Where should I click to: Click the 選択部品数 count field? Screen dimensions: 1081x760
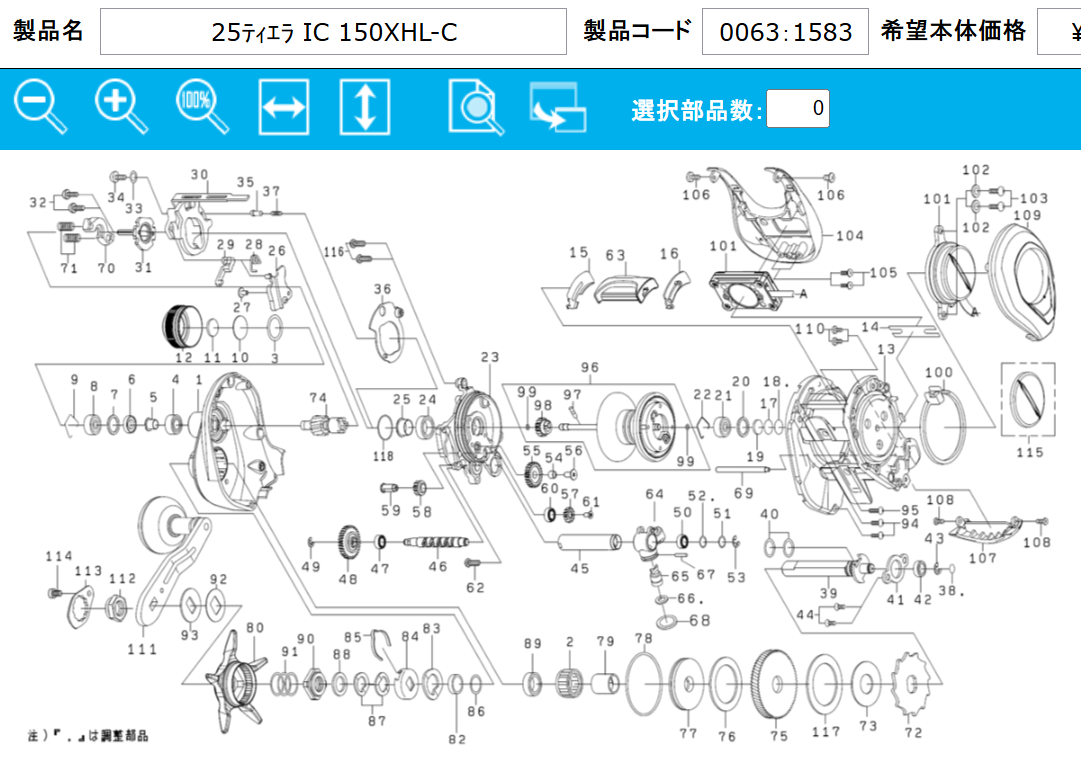[x=797, y=108]
